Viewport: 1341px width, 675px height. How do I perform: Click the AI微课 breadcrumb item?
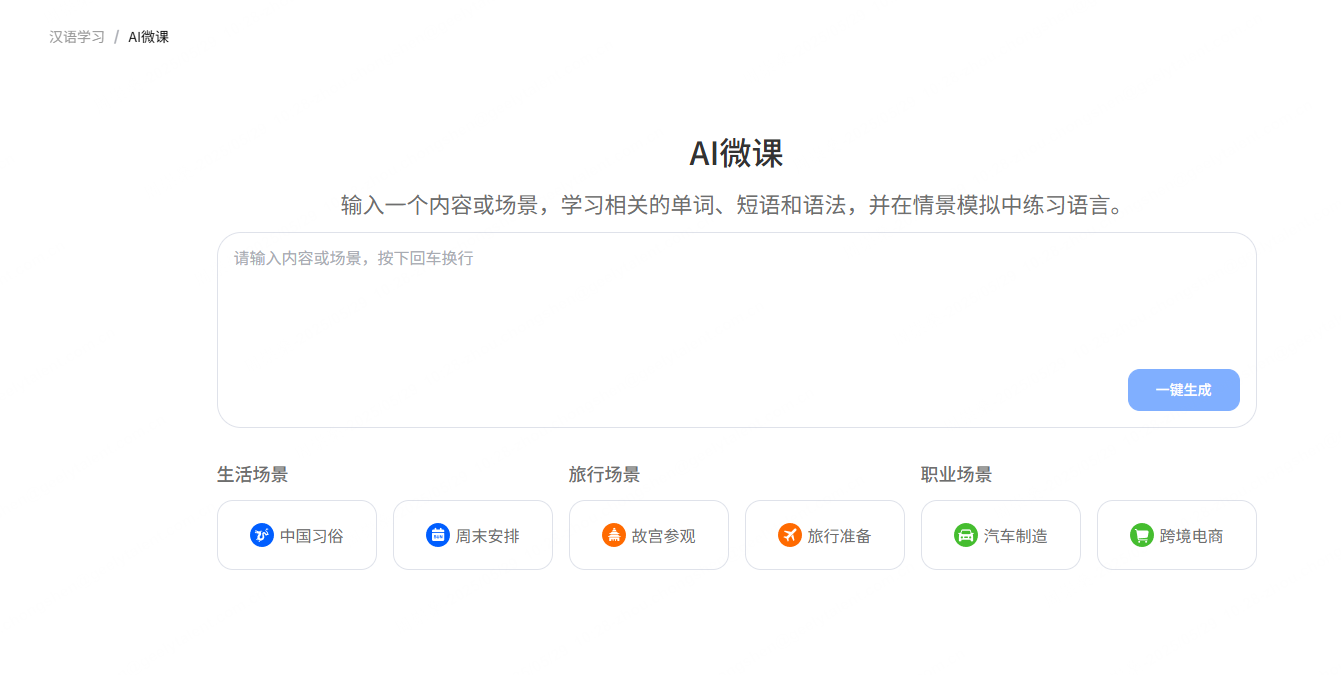coord(147,36)
